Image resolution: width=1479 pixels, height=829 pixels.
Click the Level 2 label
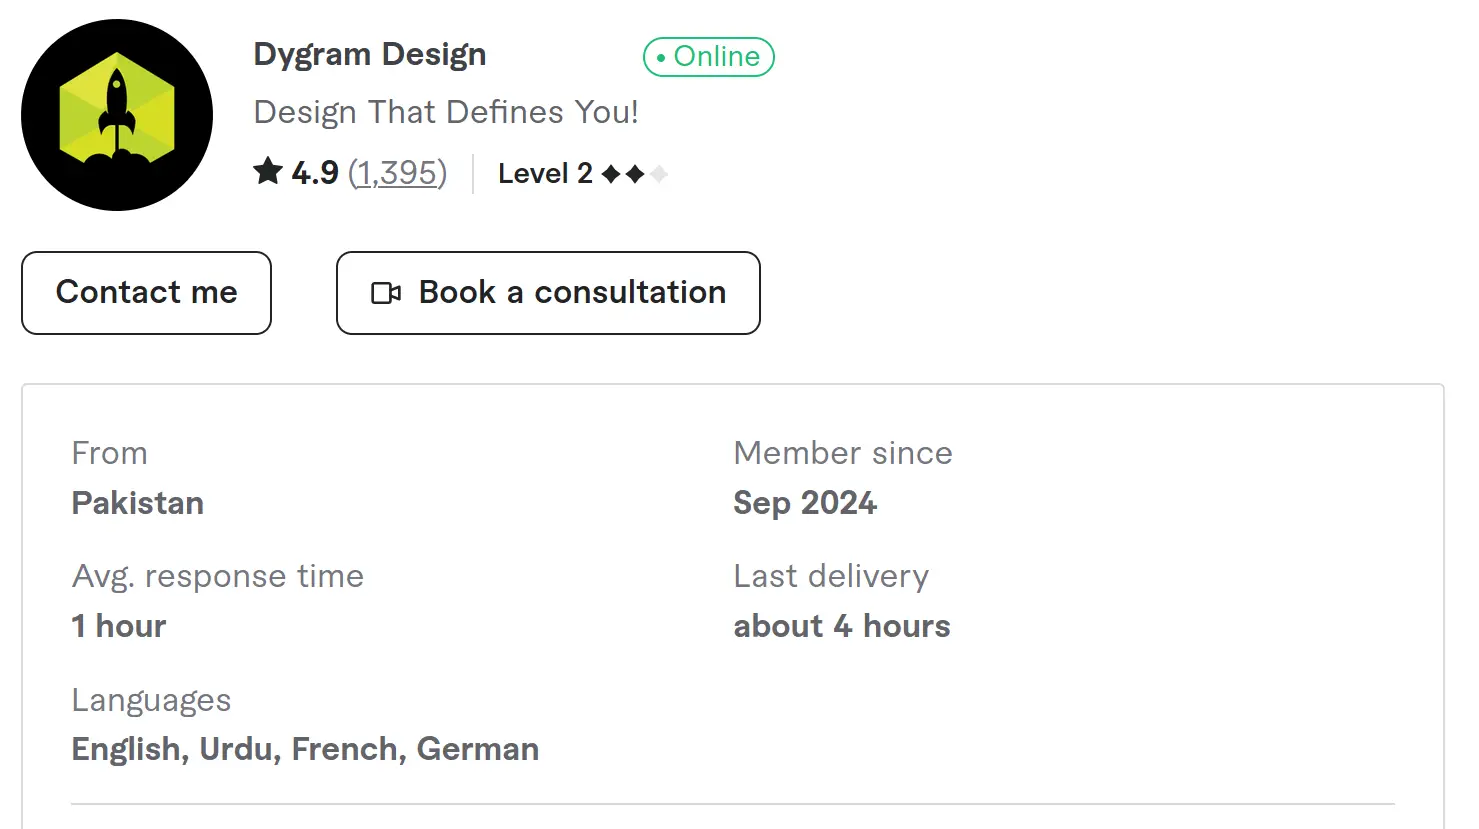tap(545, 174)
